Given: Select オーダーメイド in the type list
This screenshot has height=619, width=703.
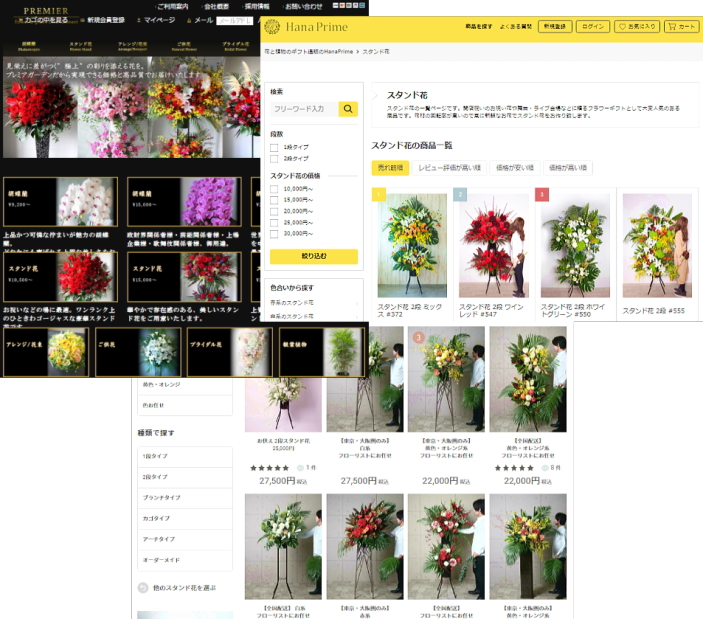Looking at the screenshot, I should (185, 560).
